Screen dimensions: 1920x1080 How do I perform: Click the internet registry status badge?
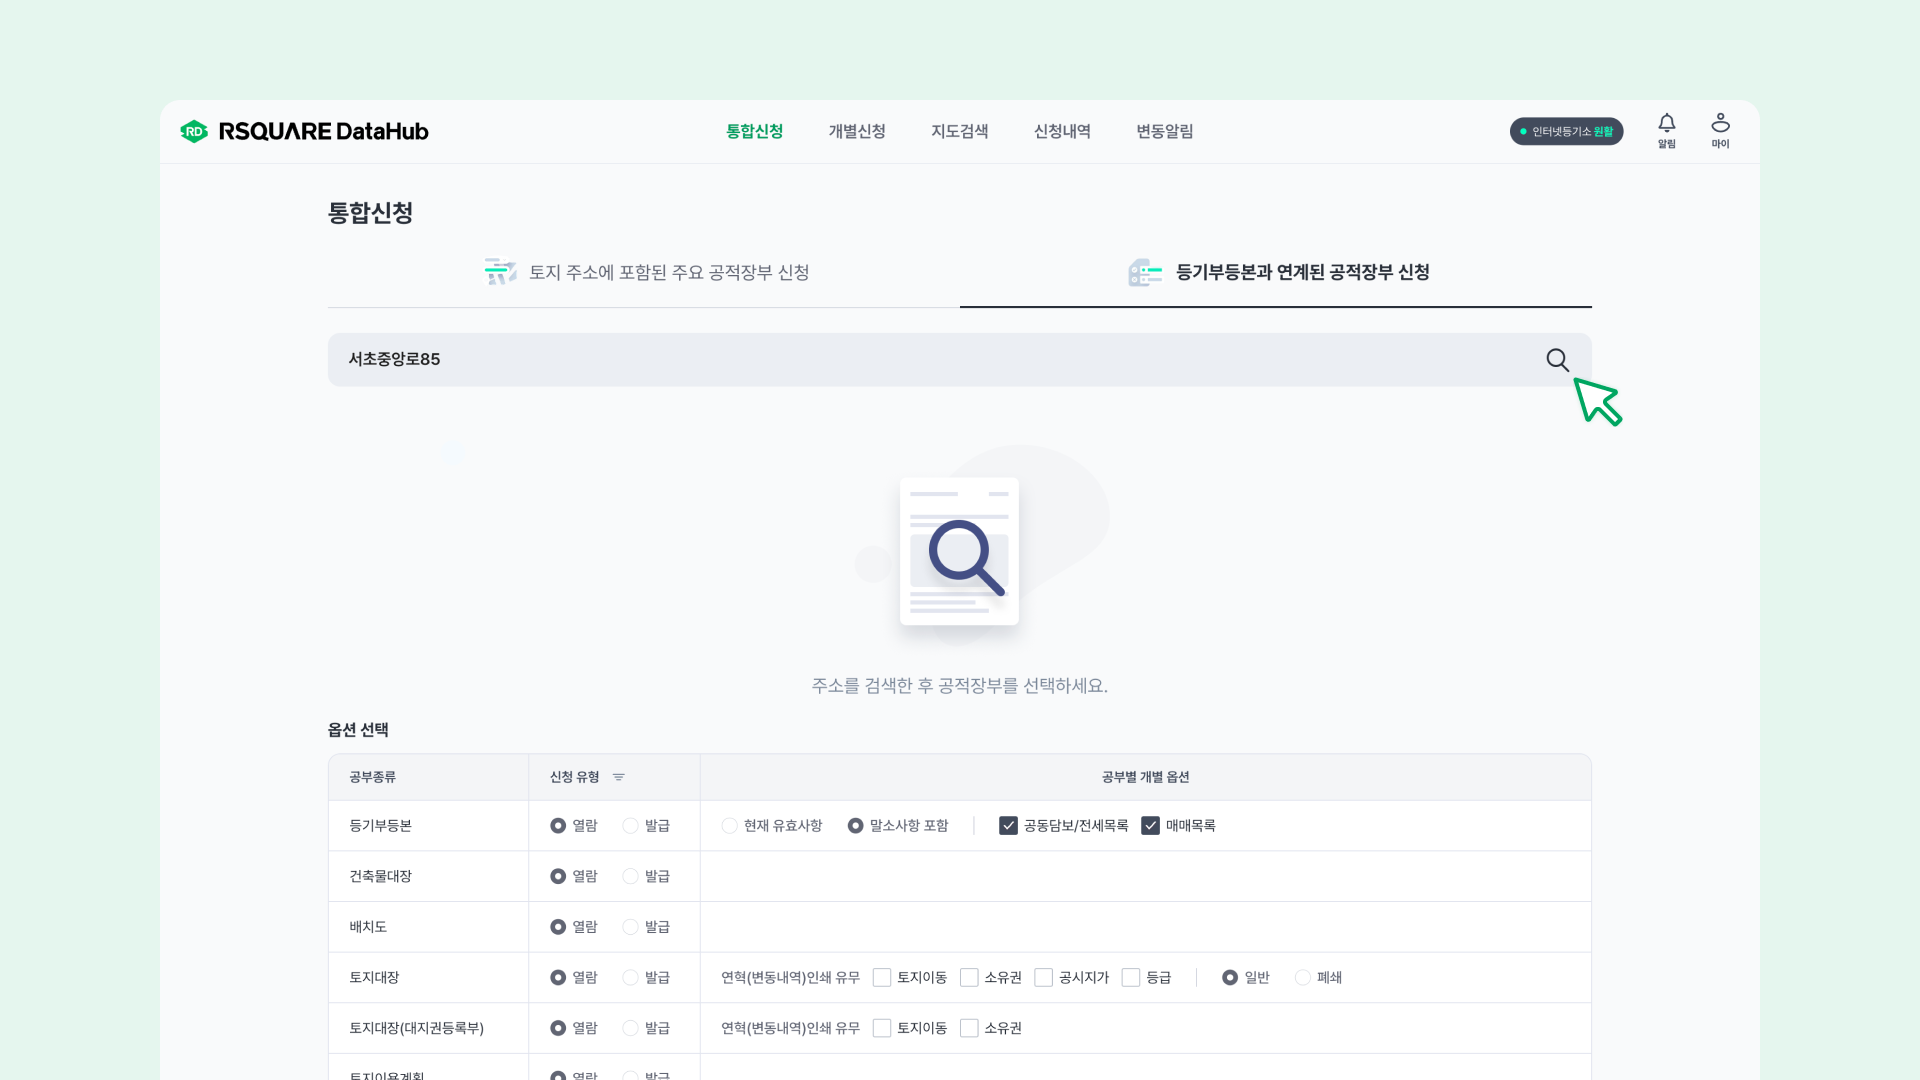tap(1566, 131)
